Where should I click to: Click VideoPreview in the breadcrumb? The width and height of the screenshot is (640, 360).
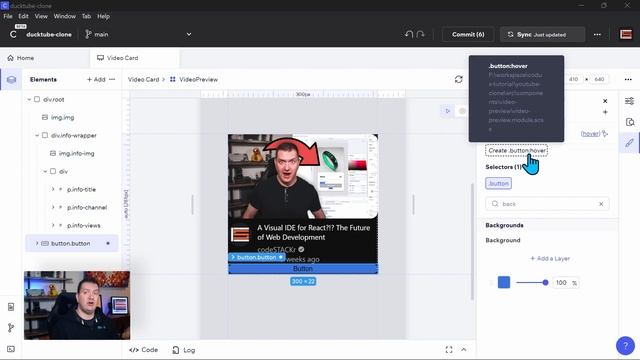click(x=198, y=79)
